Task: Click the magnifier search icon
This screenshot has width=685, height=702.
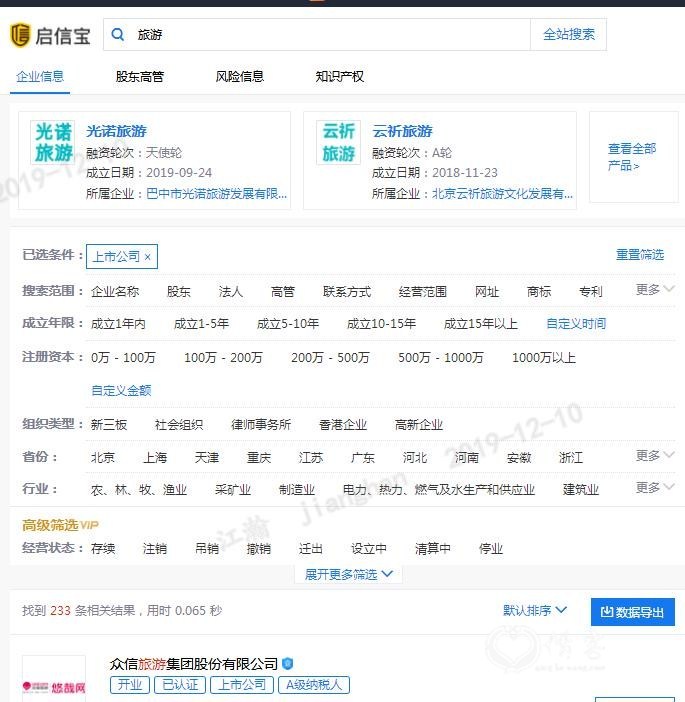Action: pos(117,34)
